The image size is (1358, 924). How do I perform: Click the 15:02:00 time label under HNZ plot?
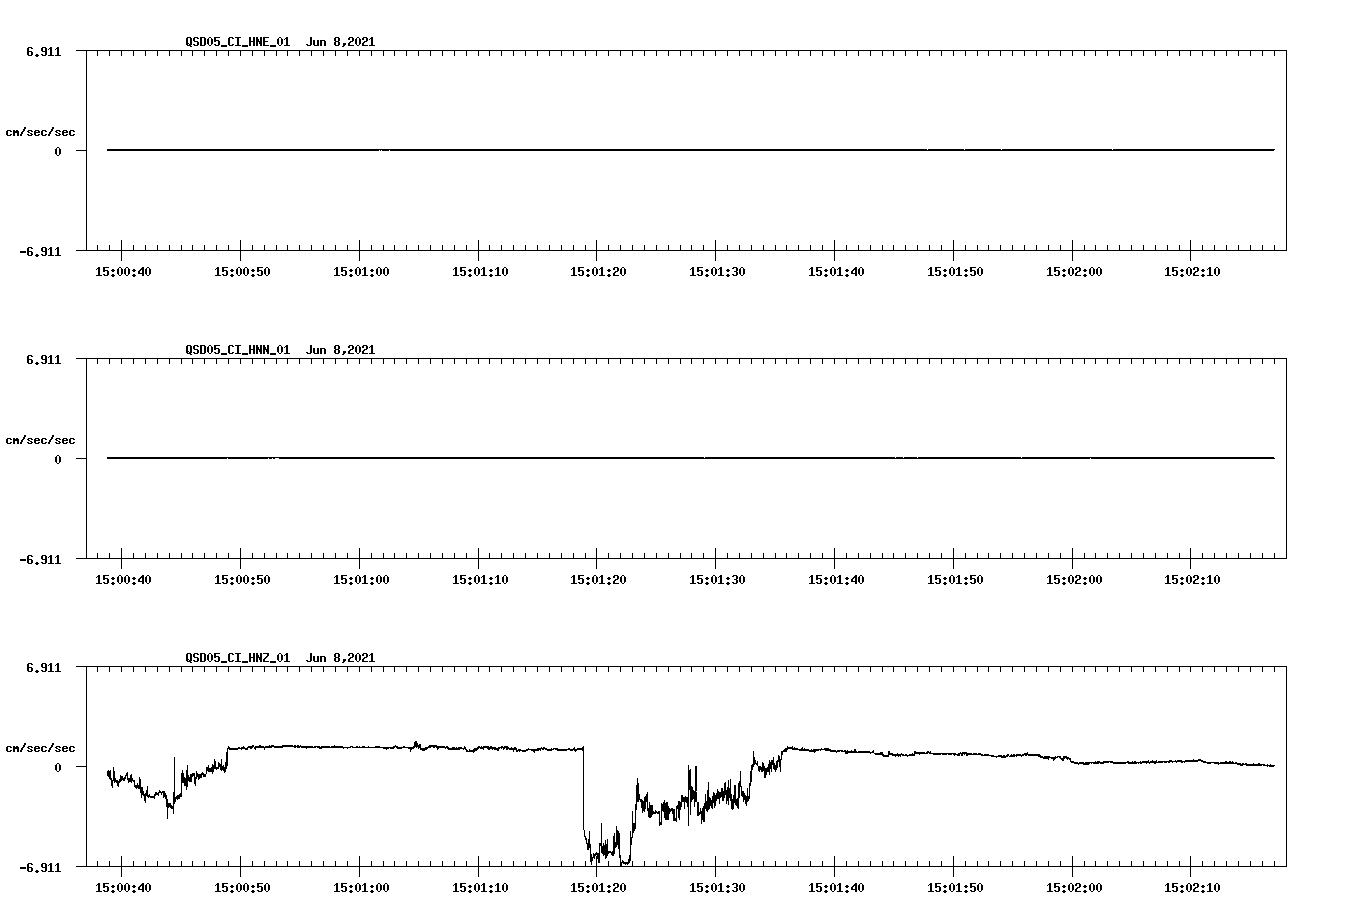coord(1074,888)
